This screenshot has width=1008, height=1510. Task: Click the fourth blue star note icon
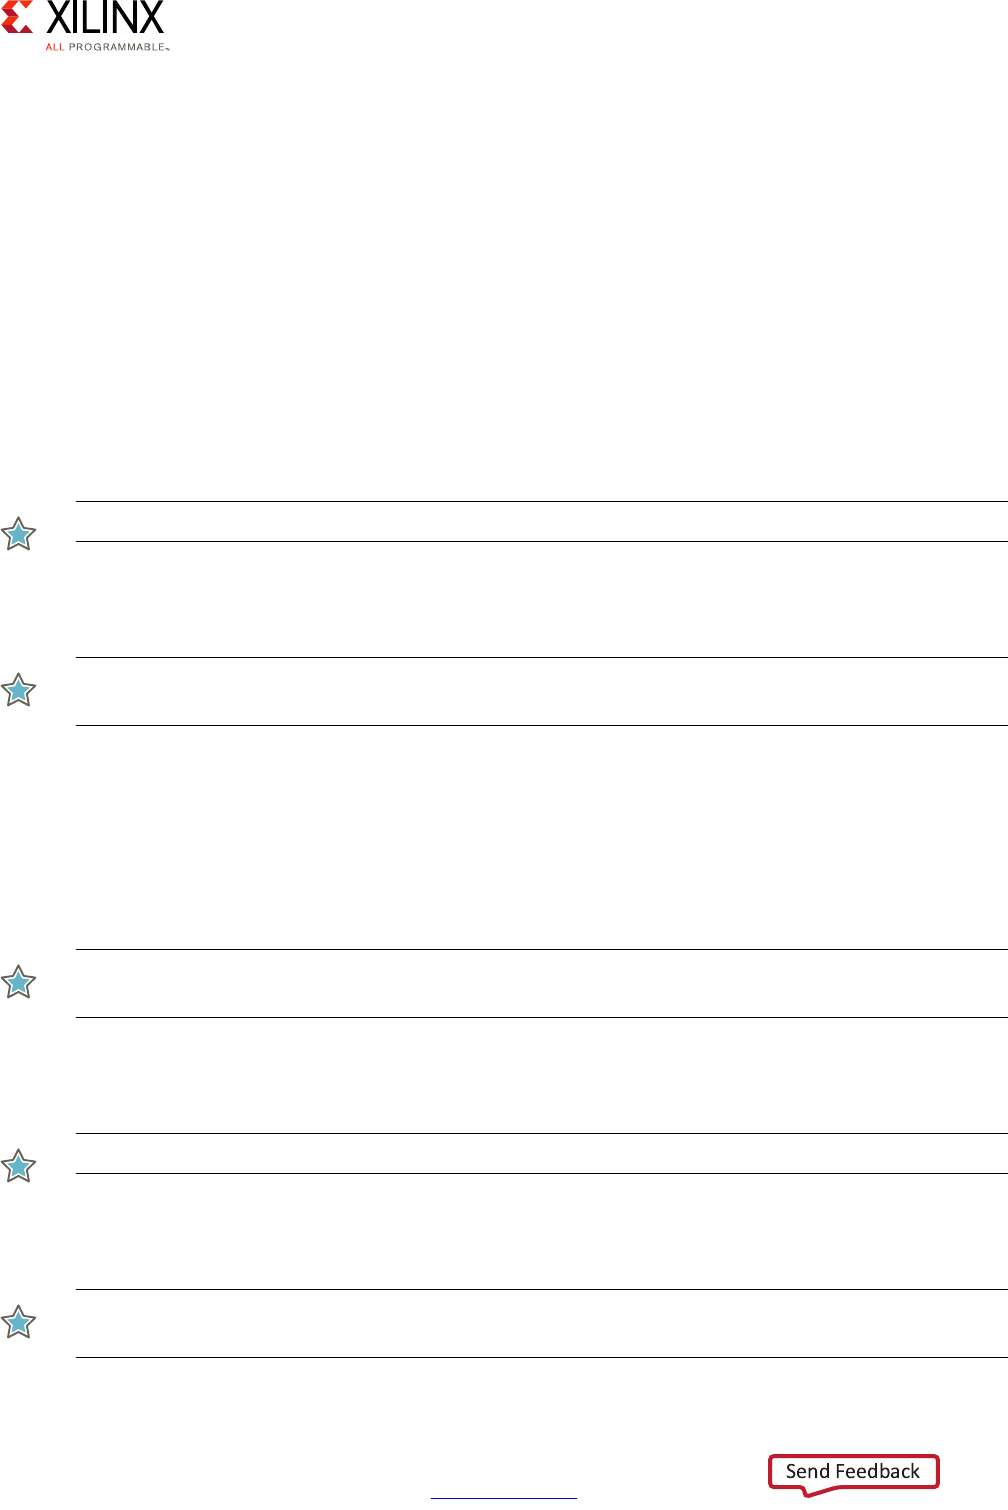pos(19,1166)
